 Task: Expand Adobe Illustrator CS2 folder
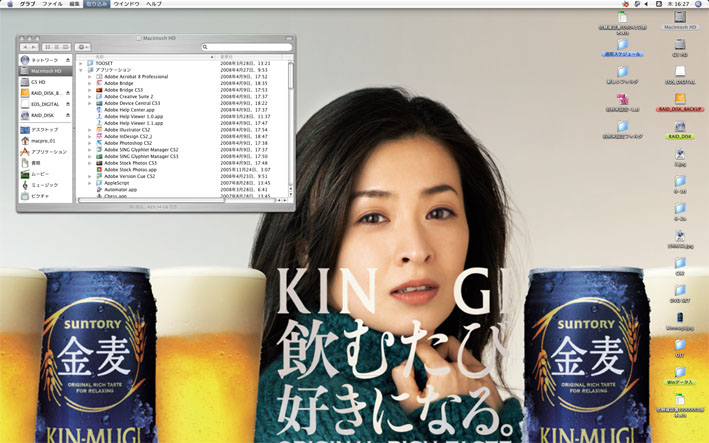89,130
